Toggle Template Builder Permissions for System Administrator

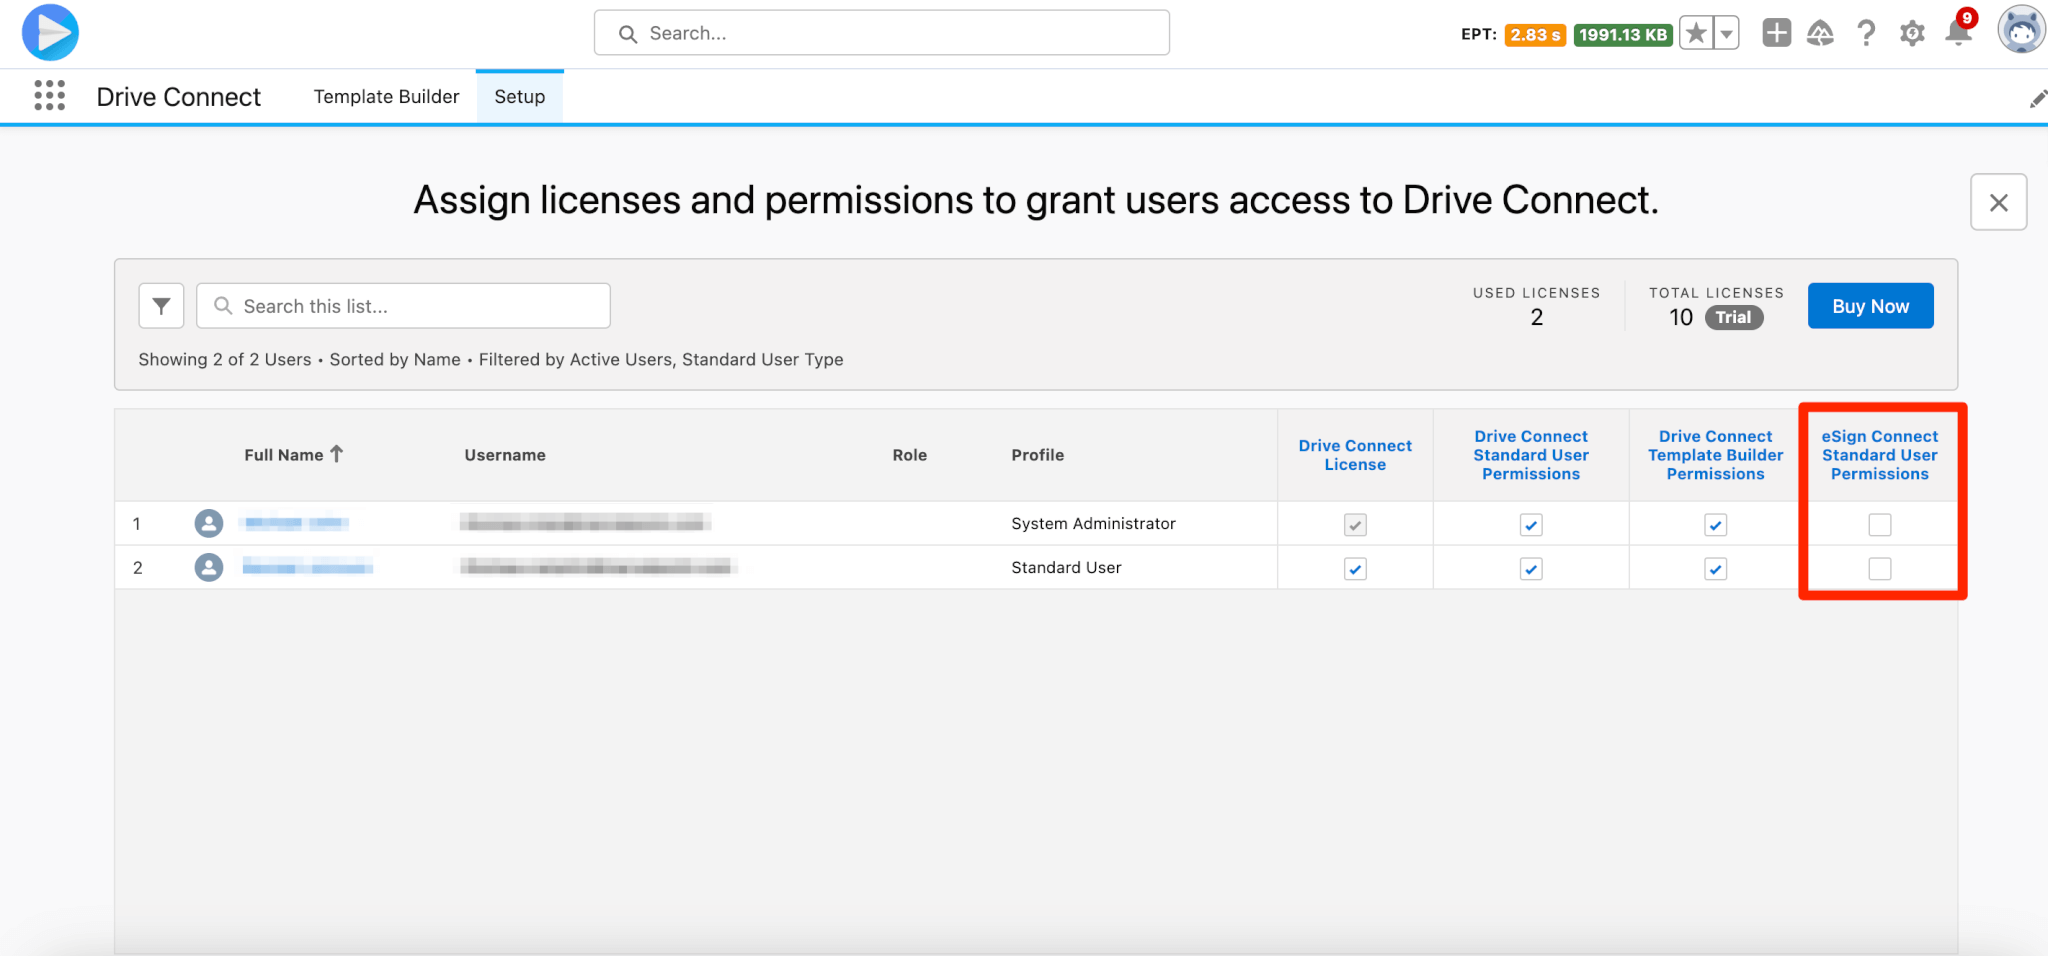pyautogui.click(x=1716, y=525)
